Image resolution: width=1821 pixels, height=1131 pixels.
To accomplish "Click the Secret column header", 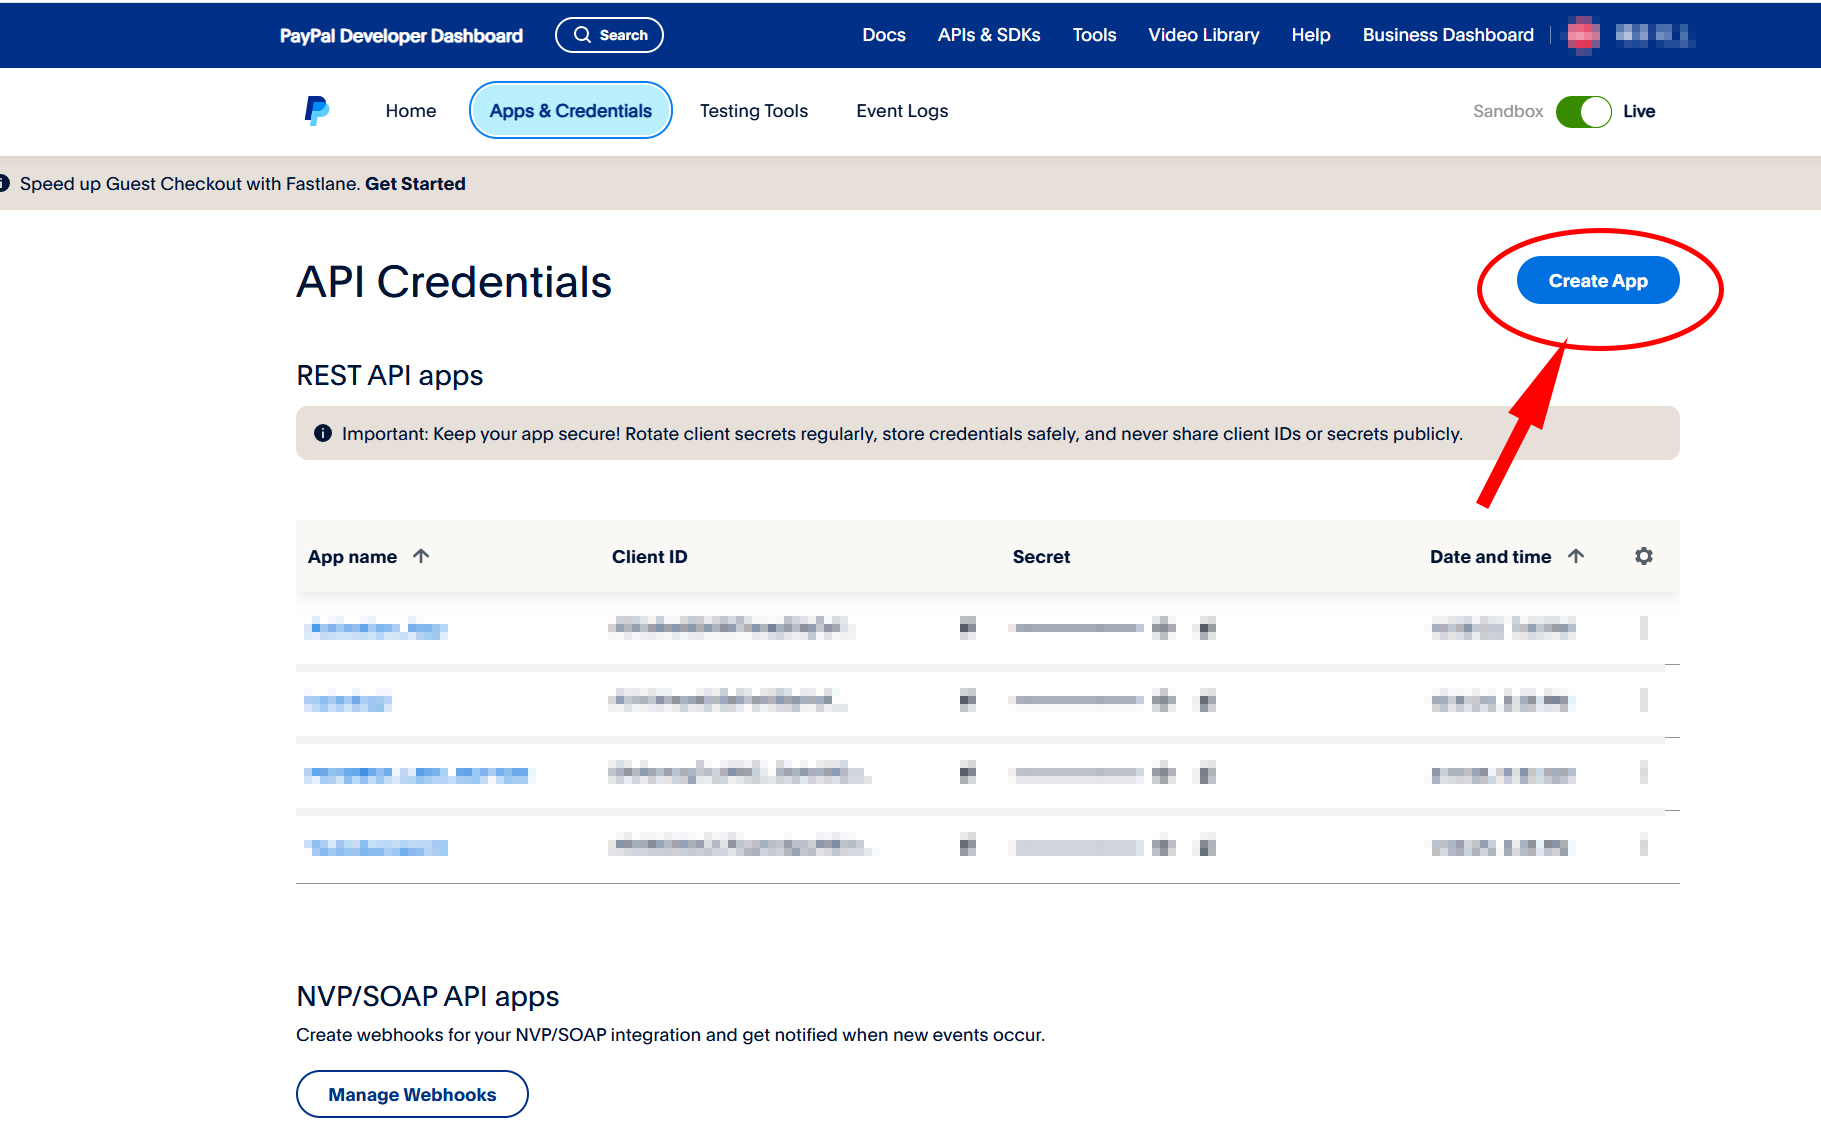I will coord(1041,557).
